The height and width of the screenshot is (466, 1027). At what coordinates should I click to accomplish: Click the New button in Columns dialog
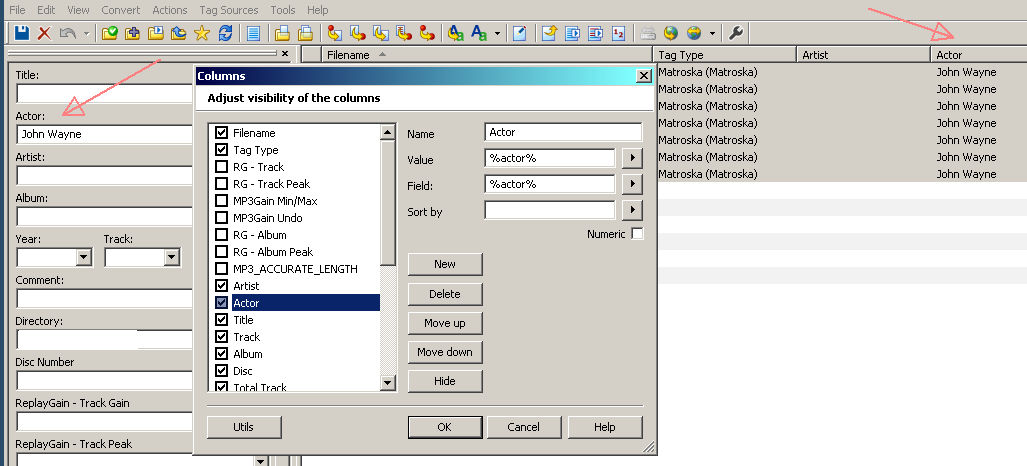tap(445, 264)
